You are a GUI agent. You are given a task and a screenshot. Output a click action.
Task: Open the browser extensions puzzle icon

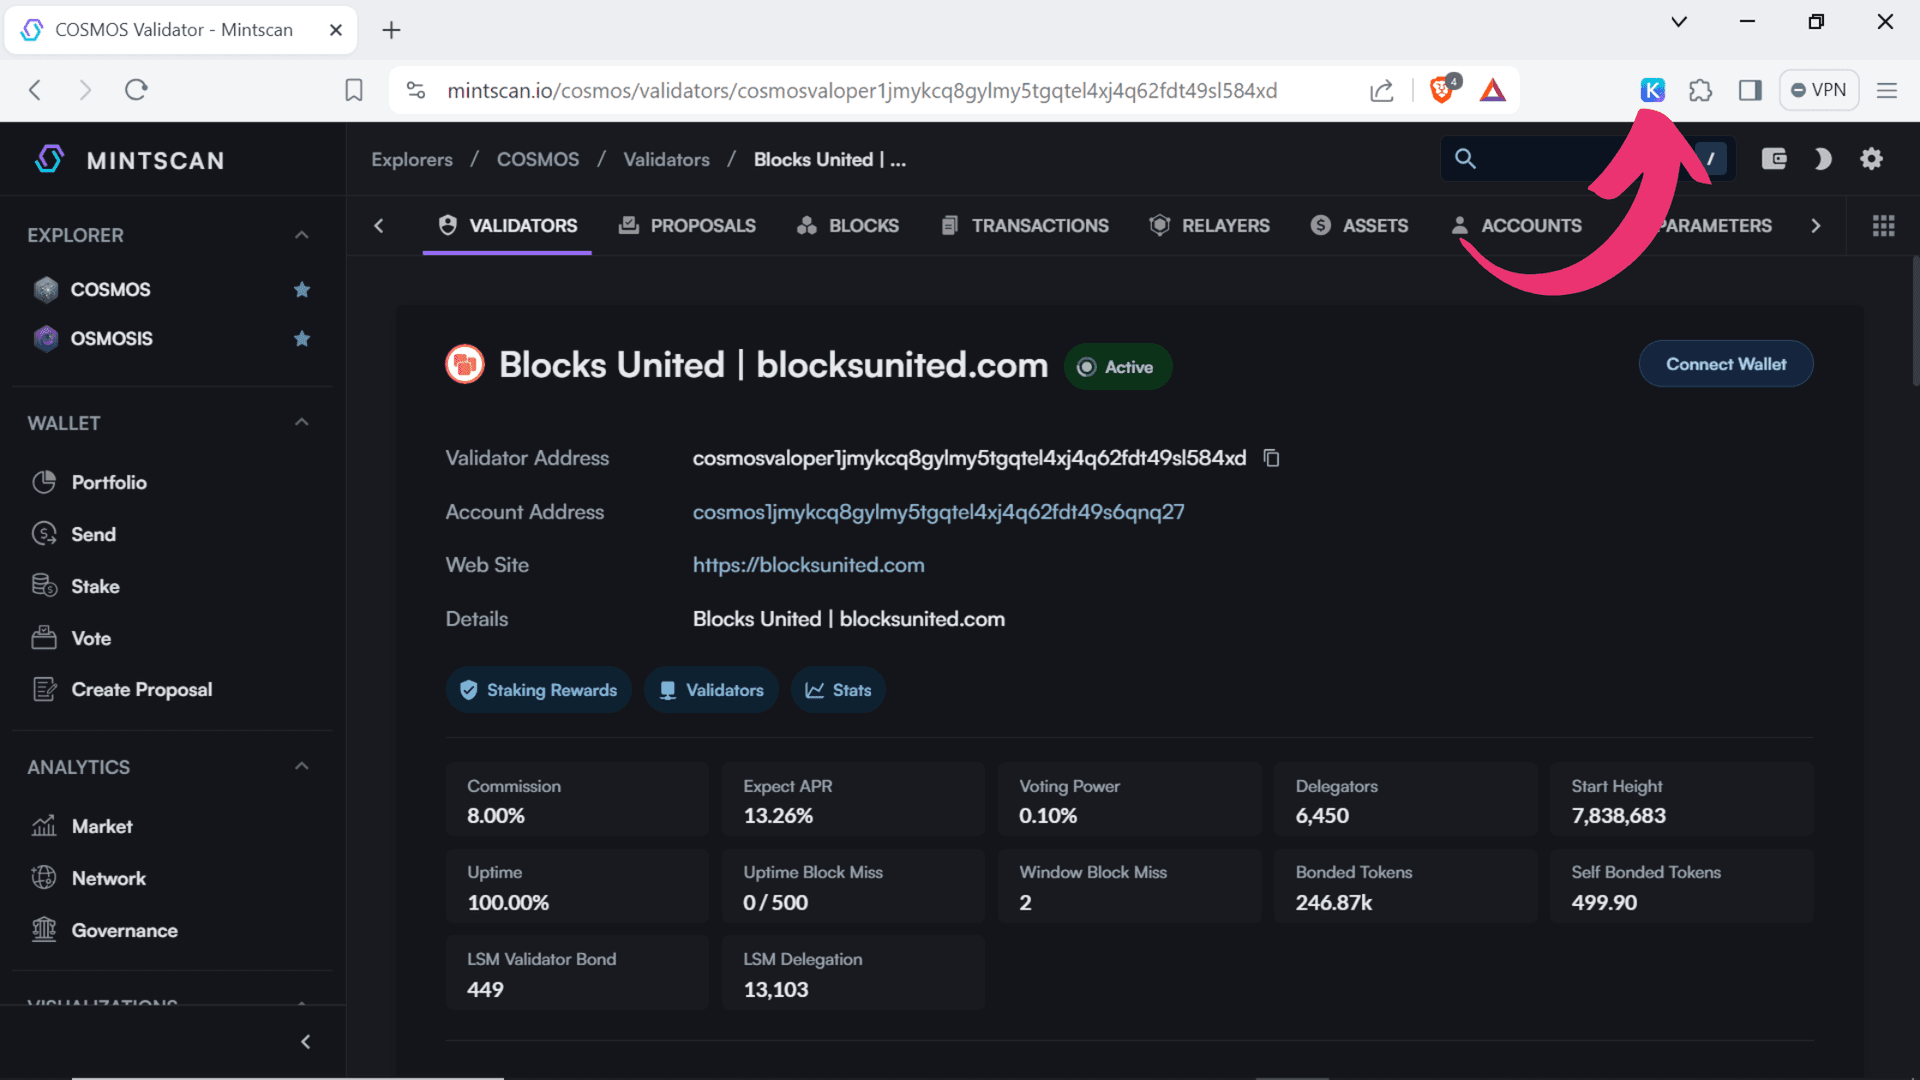tap(1700, 90)
